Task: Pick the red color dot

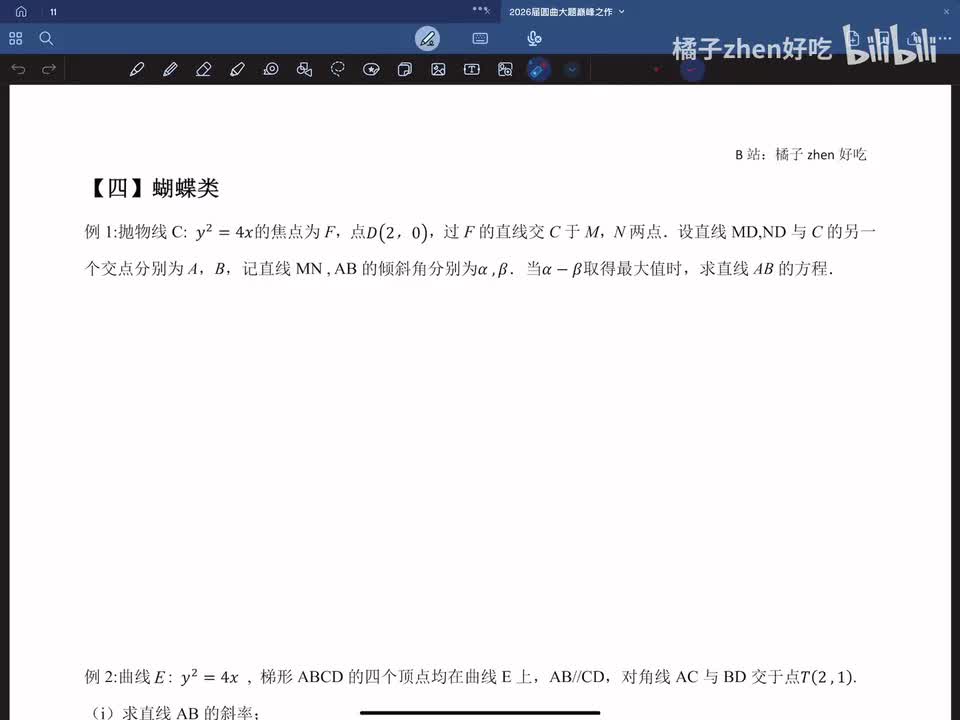Action: coord(657,69)
